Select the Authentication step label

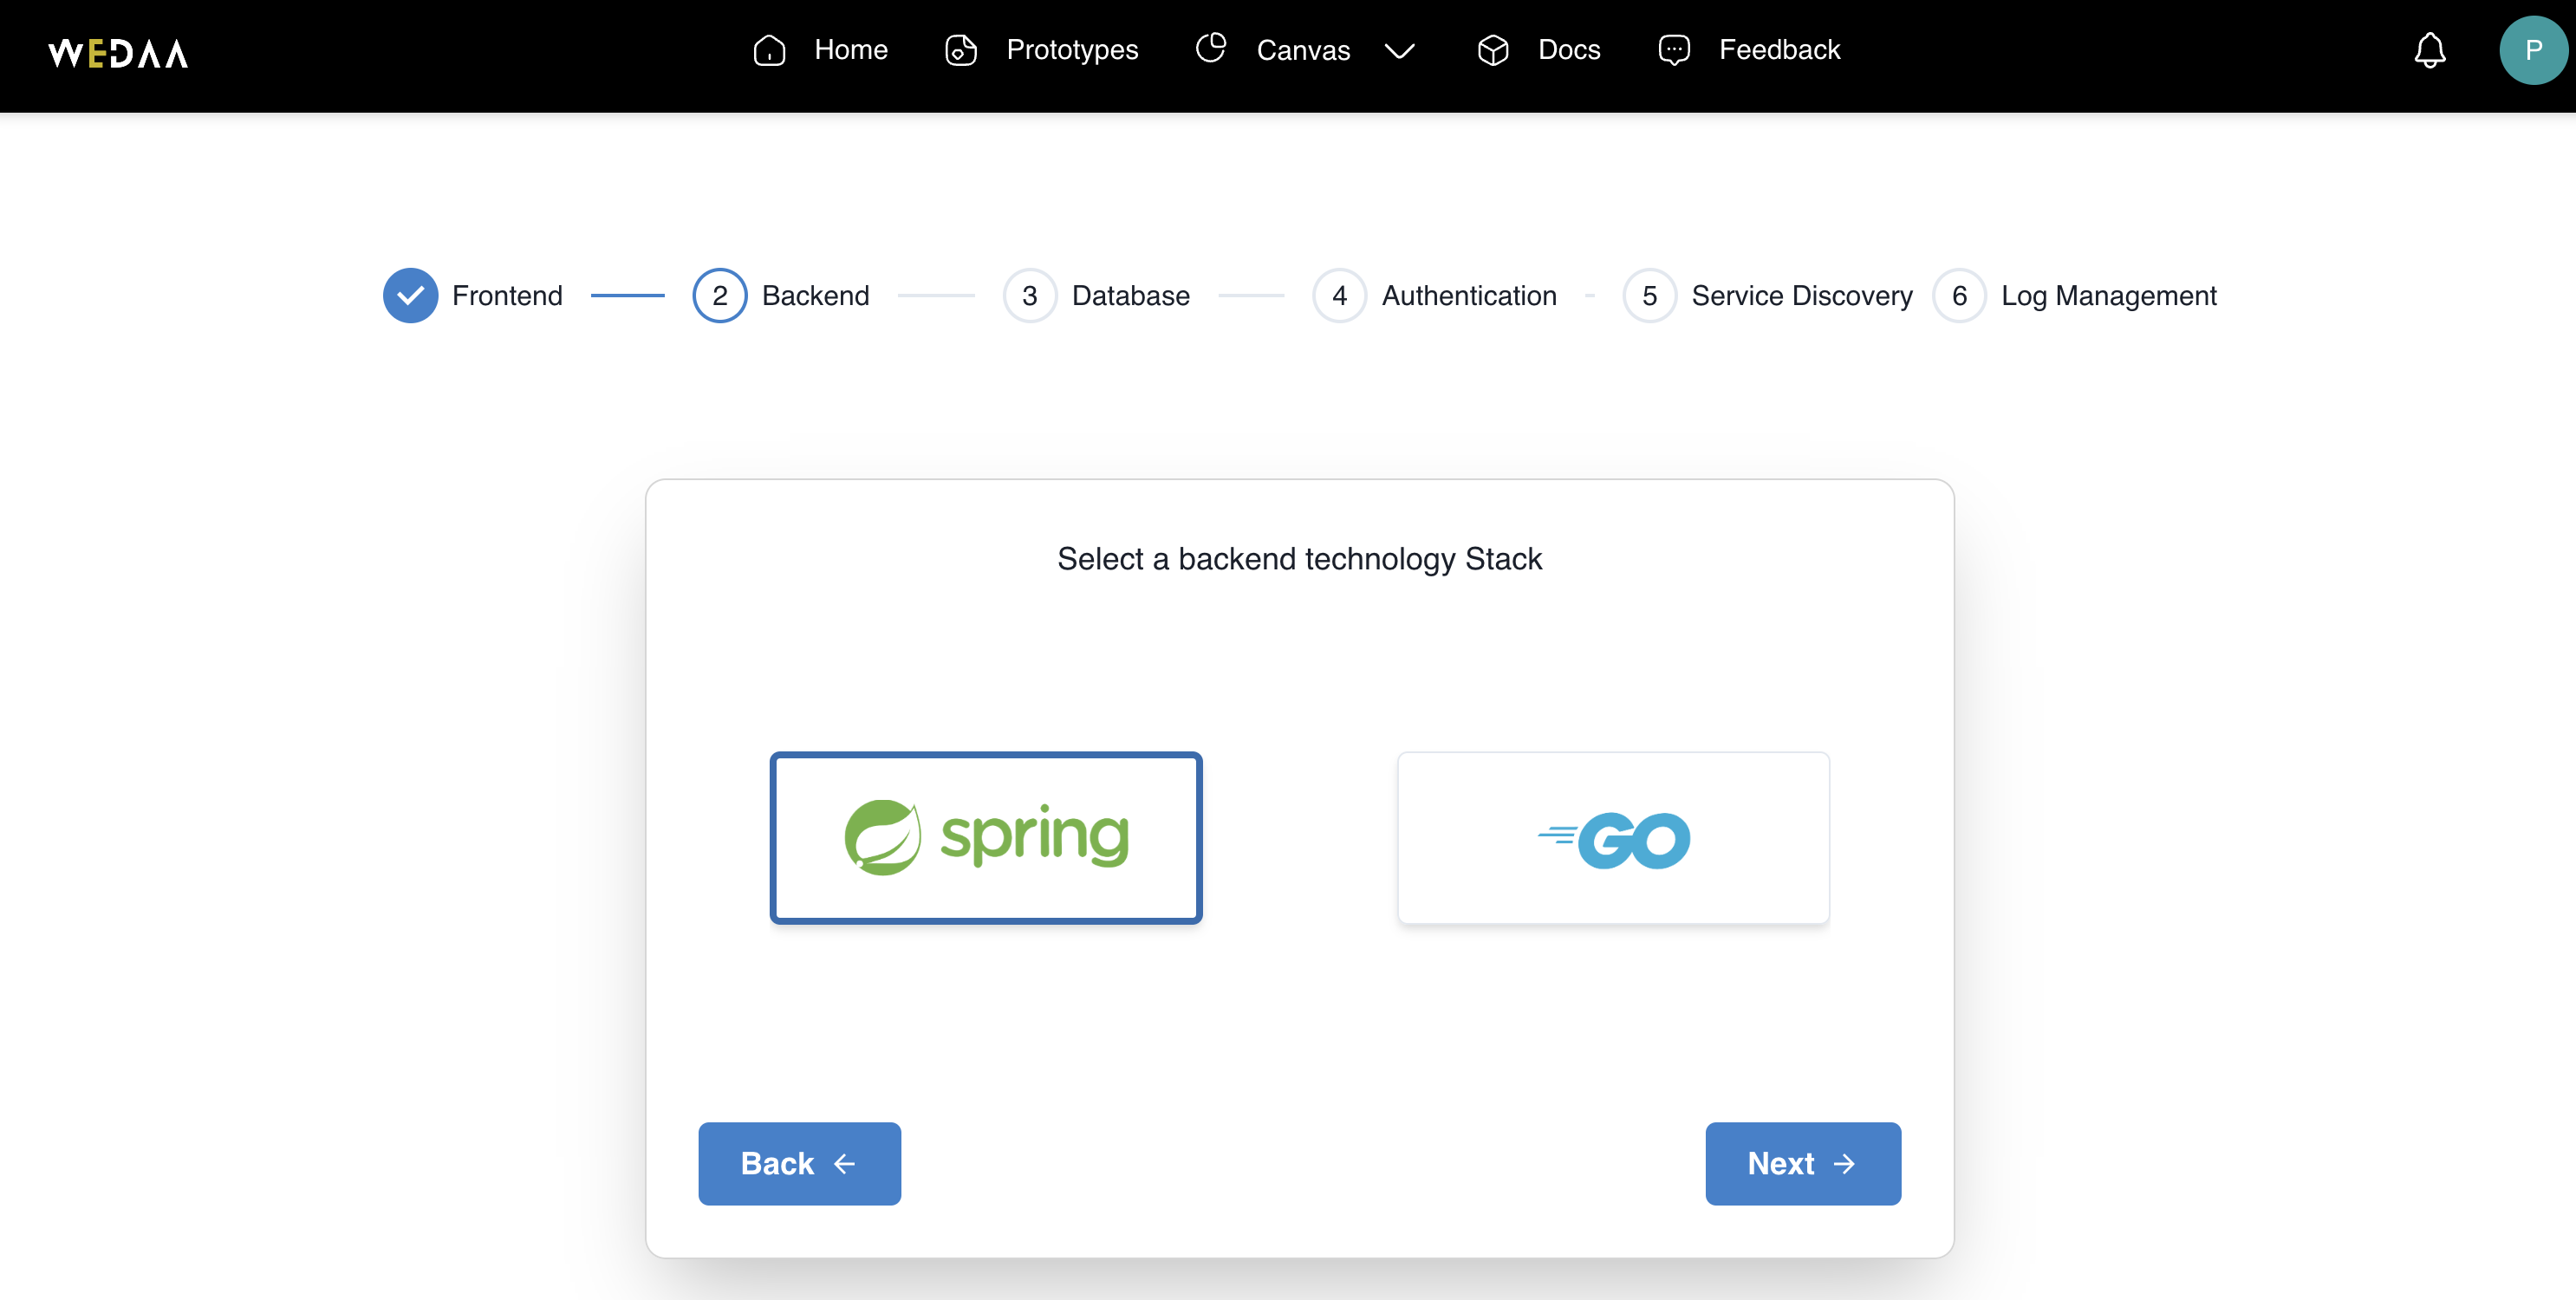click(1469, 296)
